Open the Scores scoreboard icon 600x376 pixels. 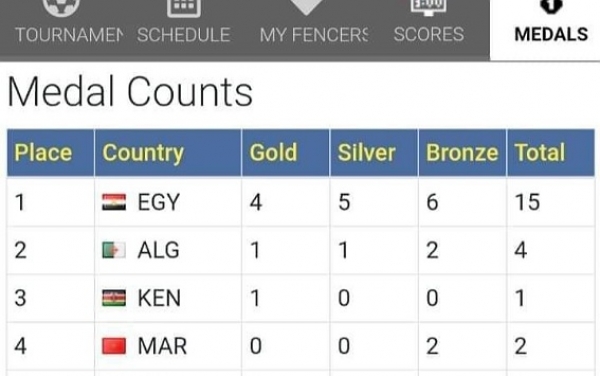point(428,7)
